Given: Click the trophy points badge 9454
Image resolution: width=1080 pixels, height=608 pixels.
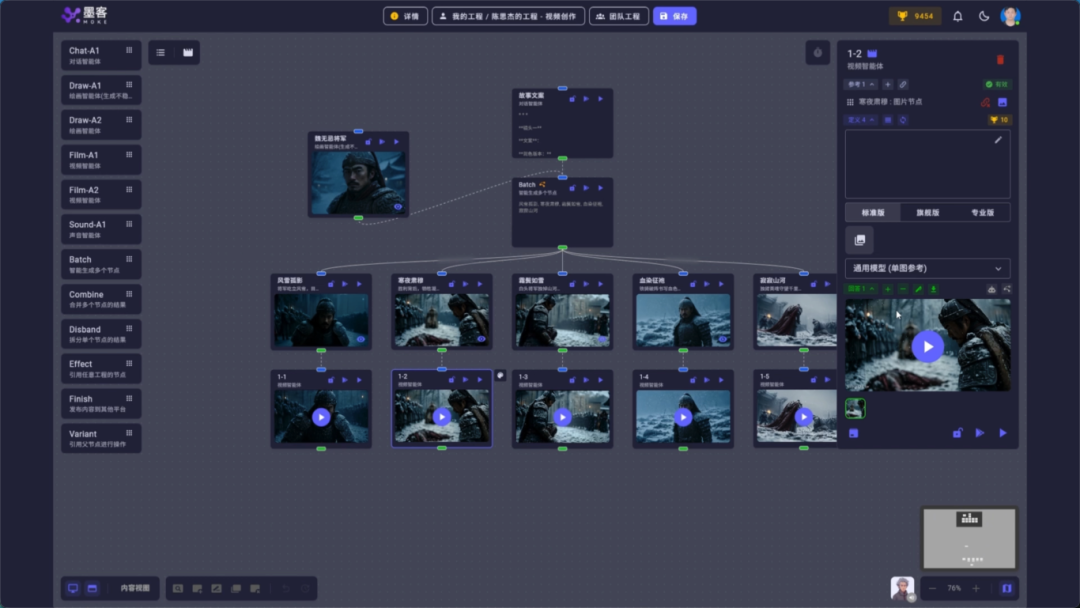Looking at the screenshot, I should click(915, 16).
